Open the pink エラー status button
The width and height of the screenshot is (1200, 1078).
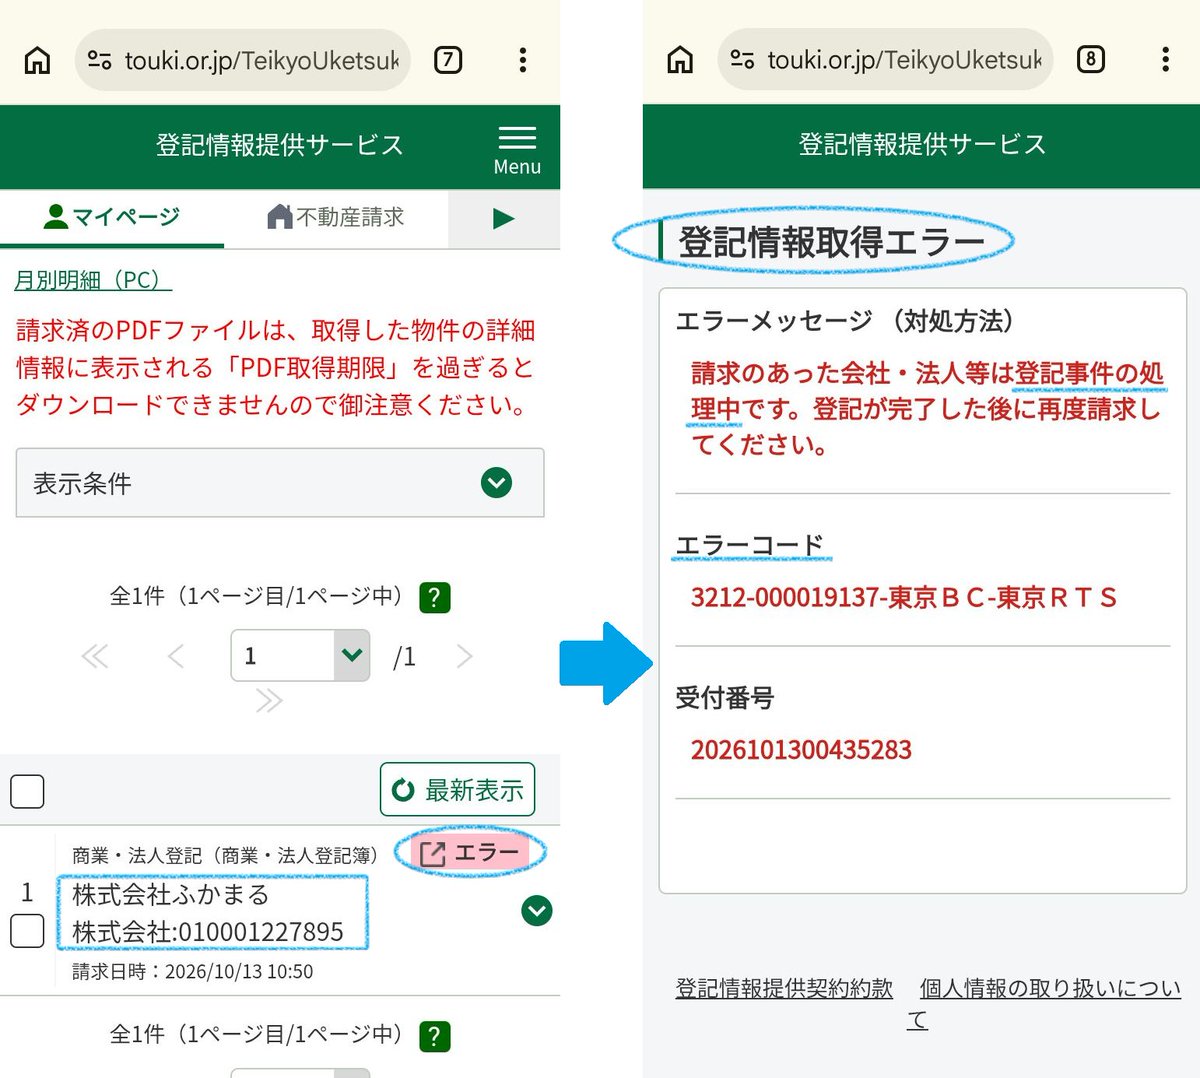471,853
